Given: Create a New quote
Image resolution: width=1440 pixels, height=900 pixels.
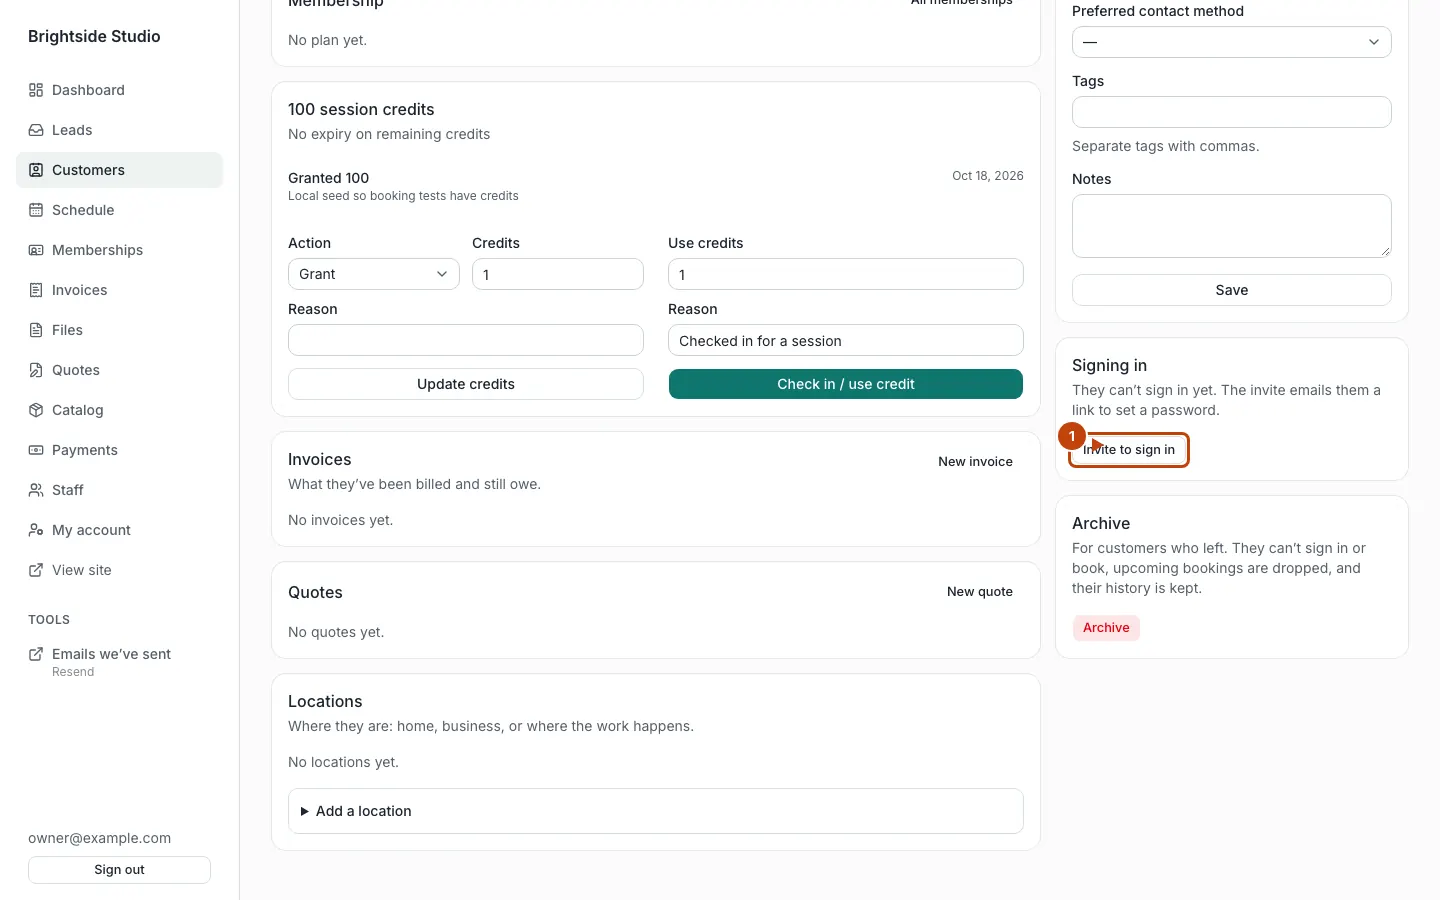Looking at the screenshot, I should (x=980, y=592).
